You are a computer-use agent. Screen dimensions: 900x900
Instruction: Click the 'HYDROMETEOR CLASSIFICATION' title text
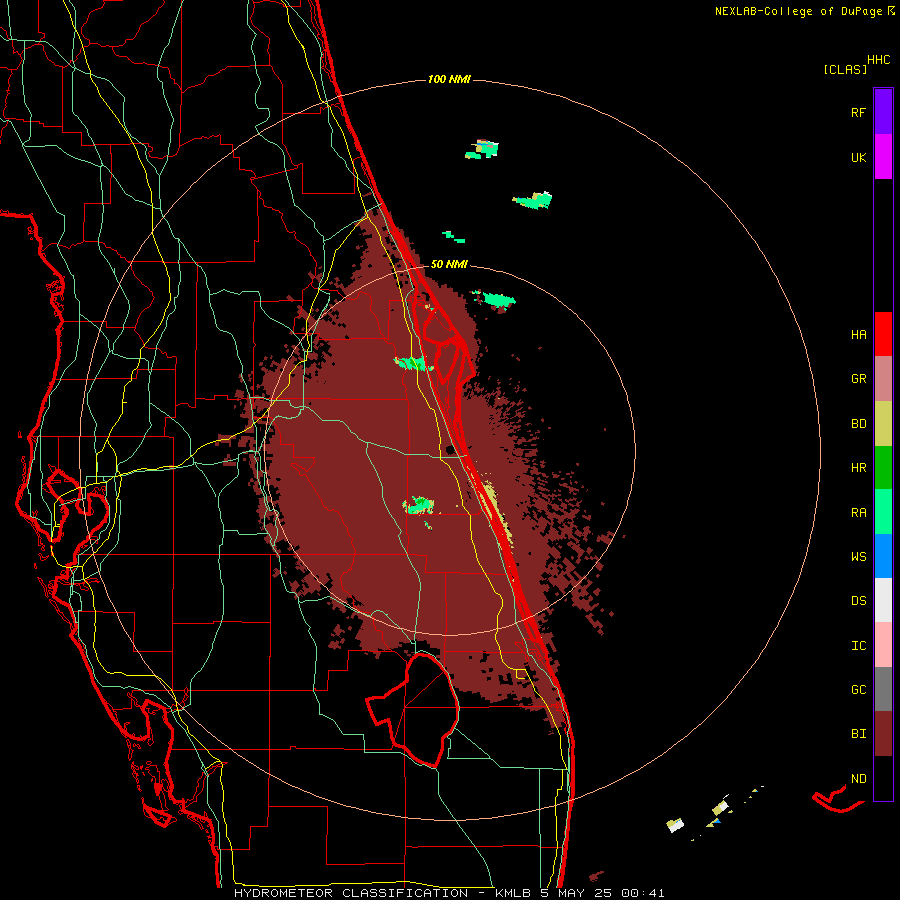coord(351,893)
